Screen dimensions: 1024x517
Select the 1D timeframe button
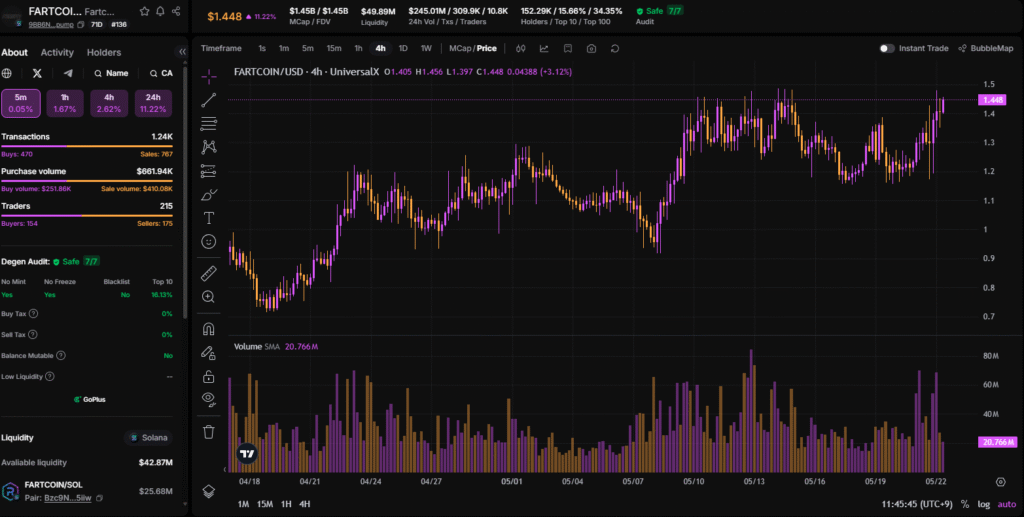[x=403, y=48]
